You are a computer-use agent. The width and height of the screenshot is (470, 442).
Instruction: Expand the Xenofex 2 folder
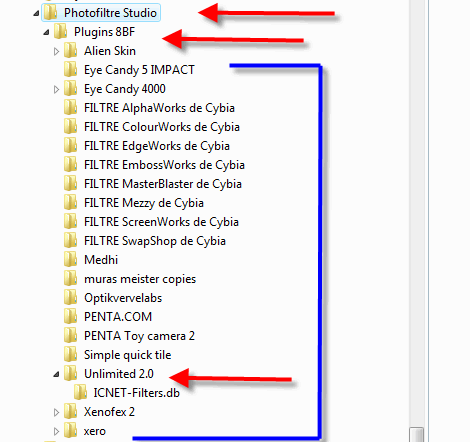56,412
